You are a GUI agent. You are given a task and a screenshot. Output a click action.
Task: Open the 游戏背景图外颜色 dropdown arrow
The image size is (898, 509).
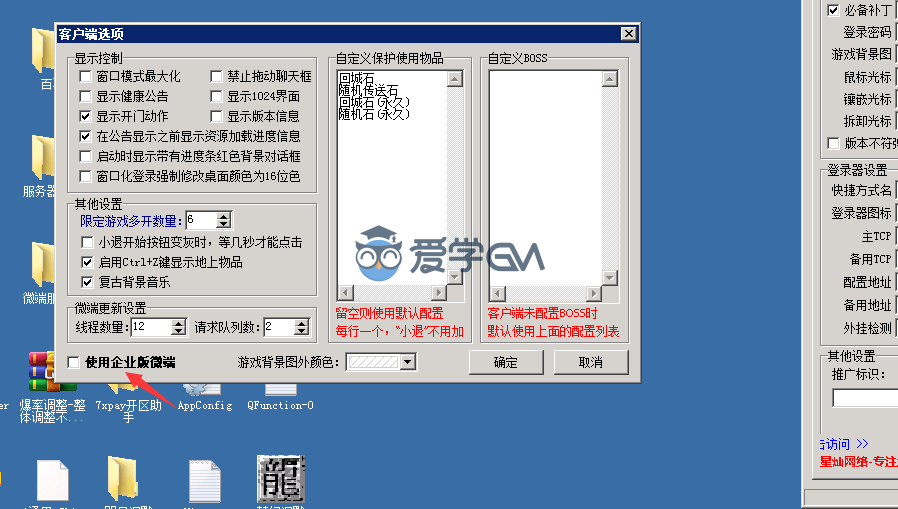pos(406,362)
